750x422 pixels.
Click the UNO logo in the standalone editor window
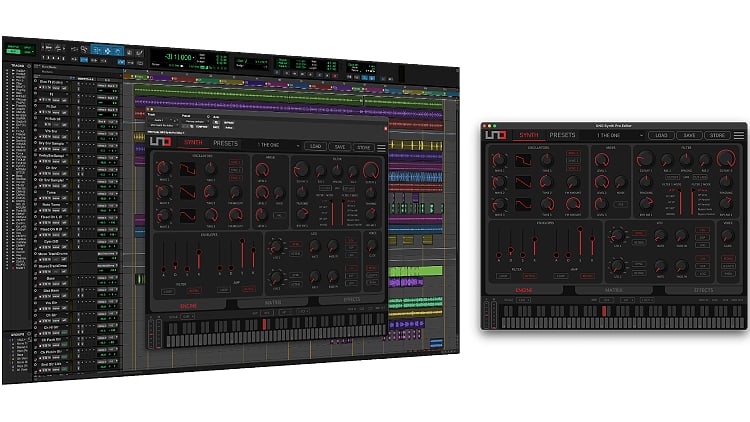click(x=496, y=135)
